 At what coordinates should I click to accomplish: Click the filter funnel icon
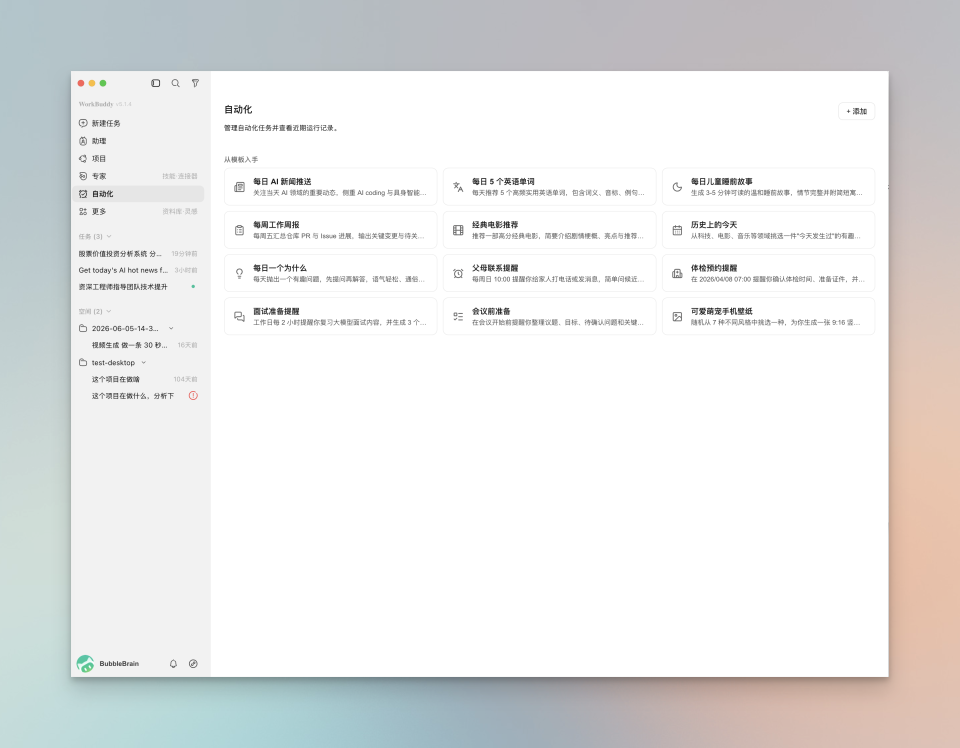coord(195,83)
